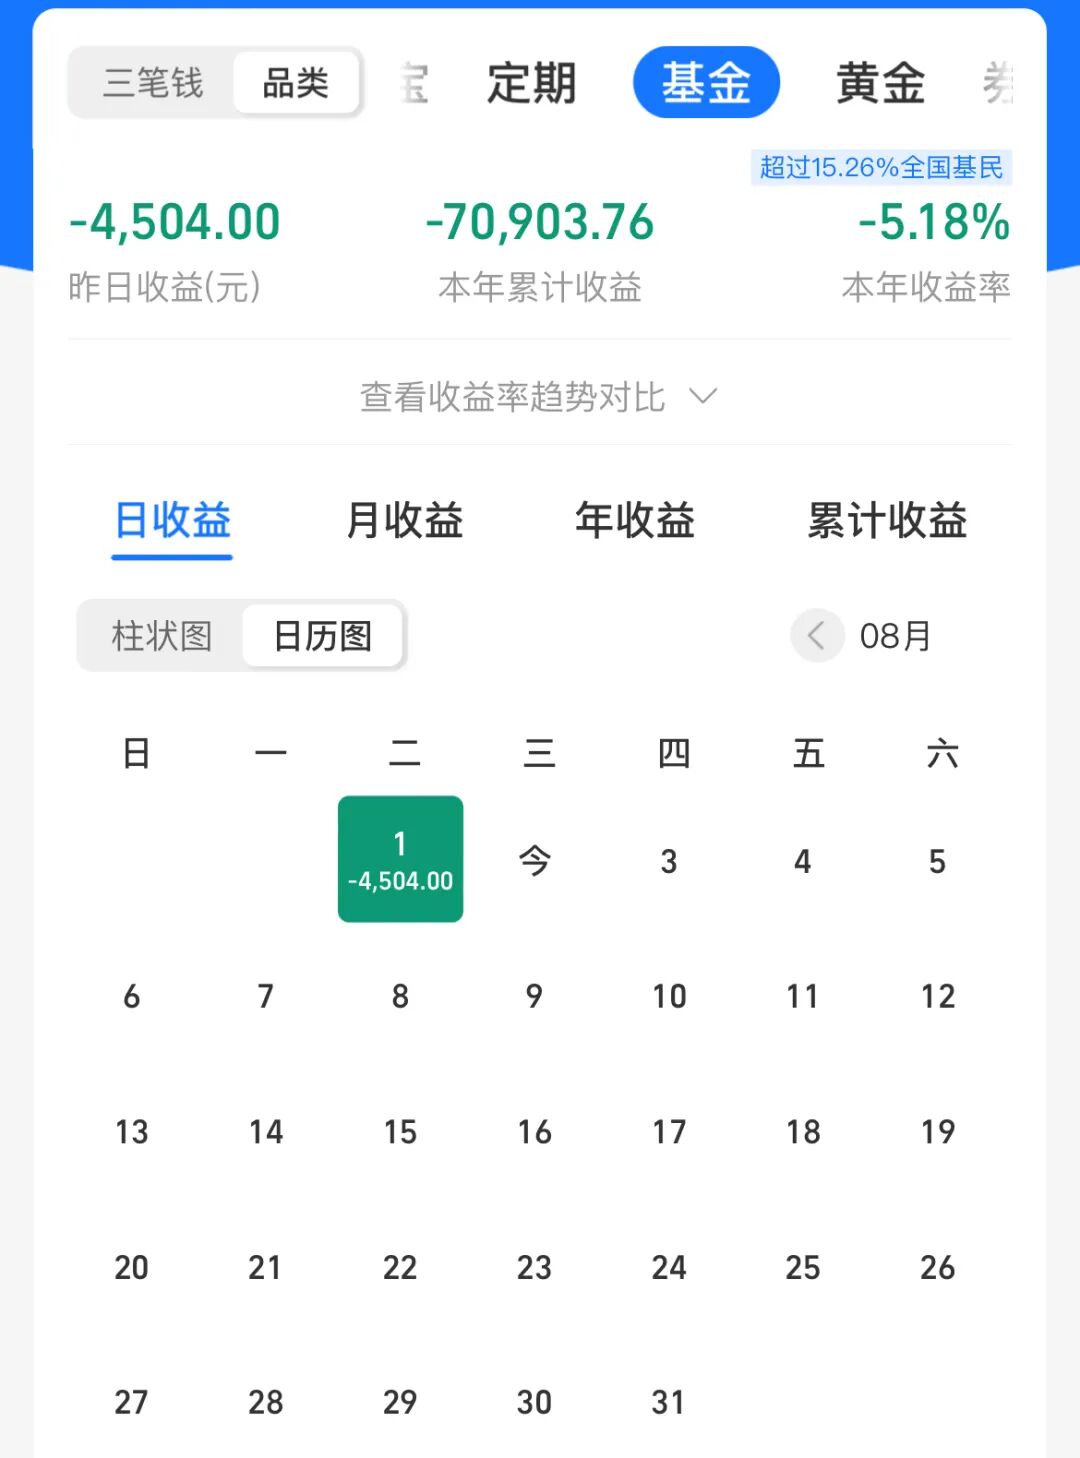Select 日历图 chart mode
This screenshot has height=1458, width=1080.
[x=322, y=636]
